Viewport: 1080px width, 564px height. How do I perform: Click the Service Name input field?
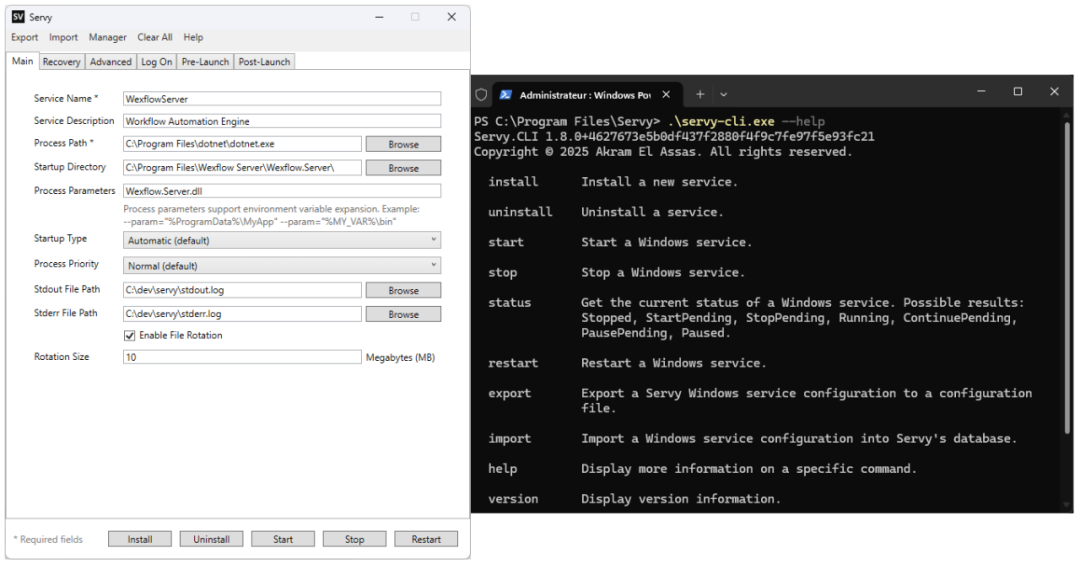coord(282,98)
